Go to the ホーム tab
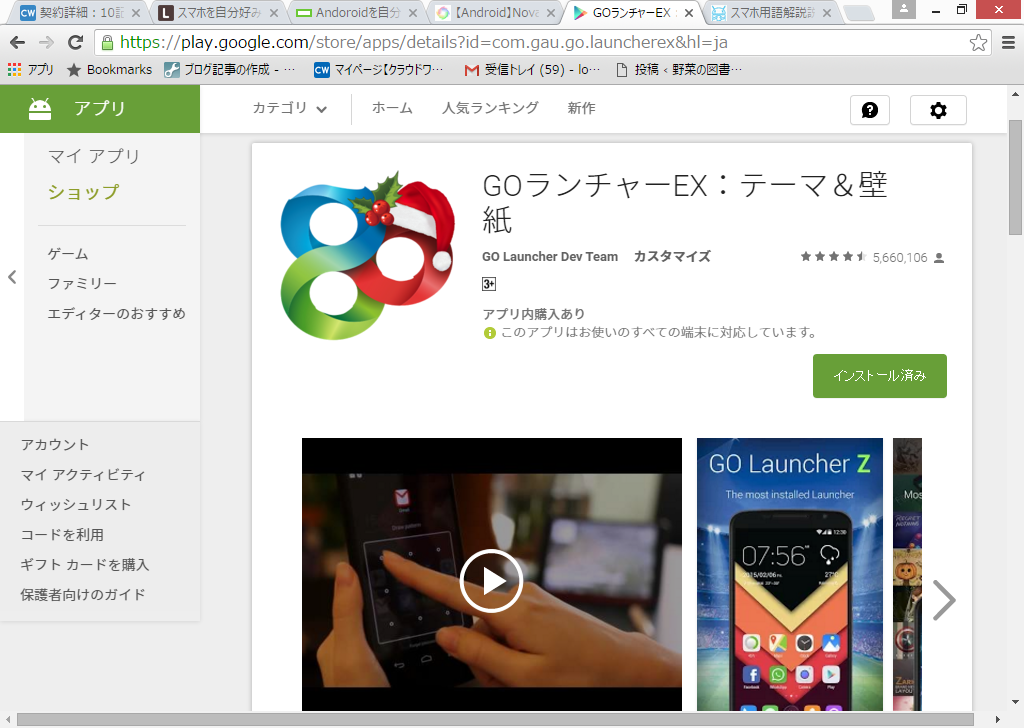Screen dimensions: 1024x728 click(392, 108)
